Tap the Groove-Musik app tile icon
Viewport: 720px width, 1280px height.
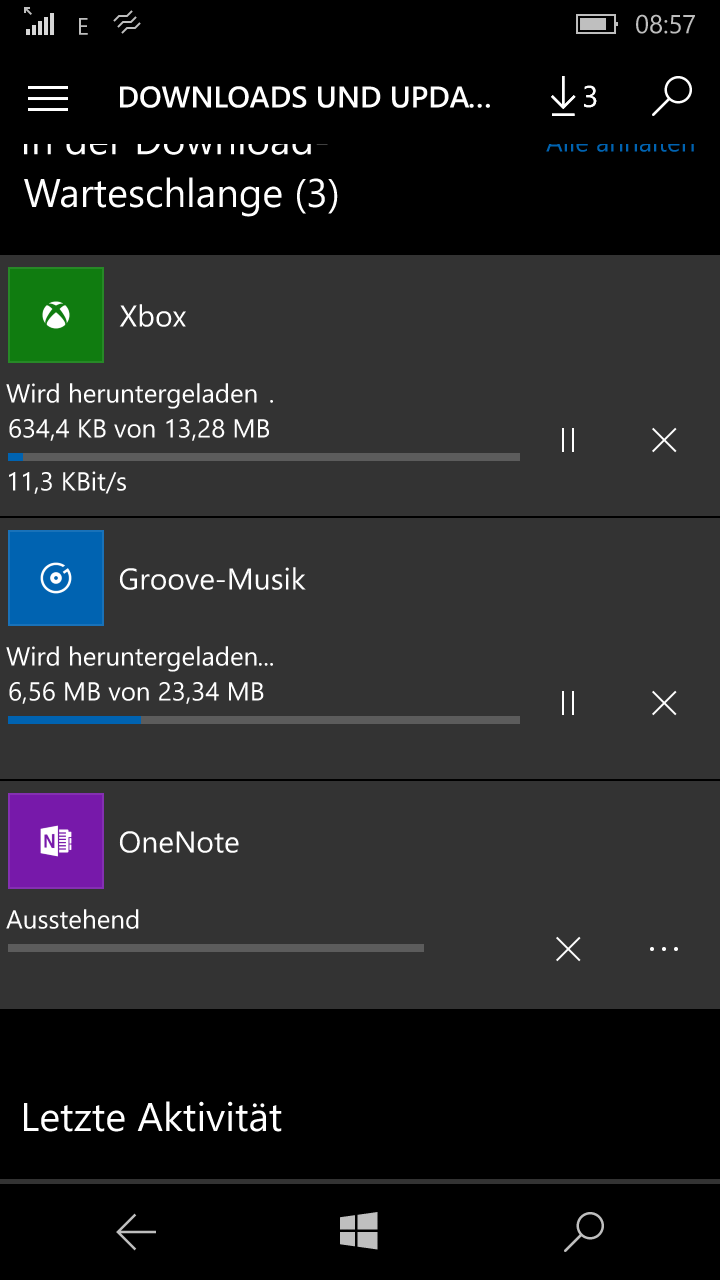(56, 578)
